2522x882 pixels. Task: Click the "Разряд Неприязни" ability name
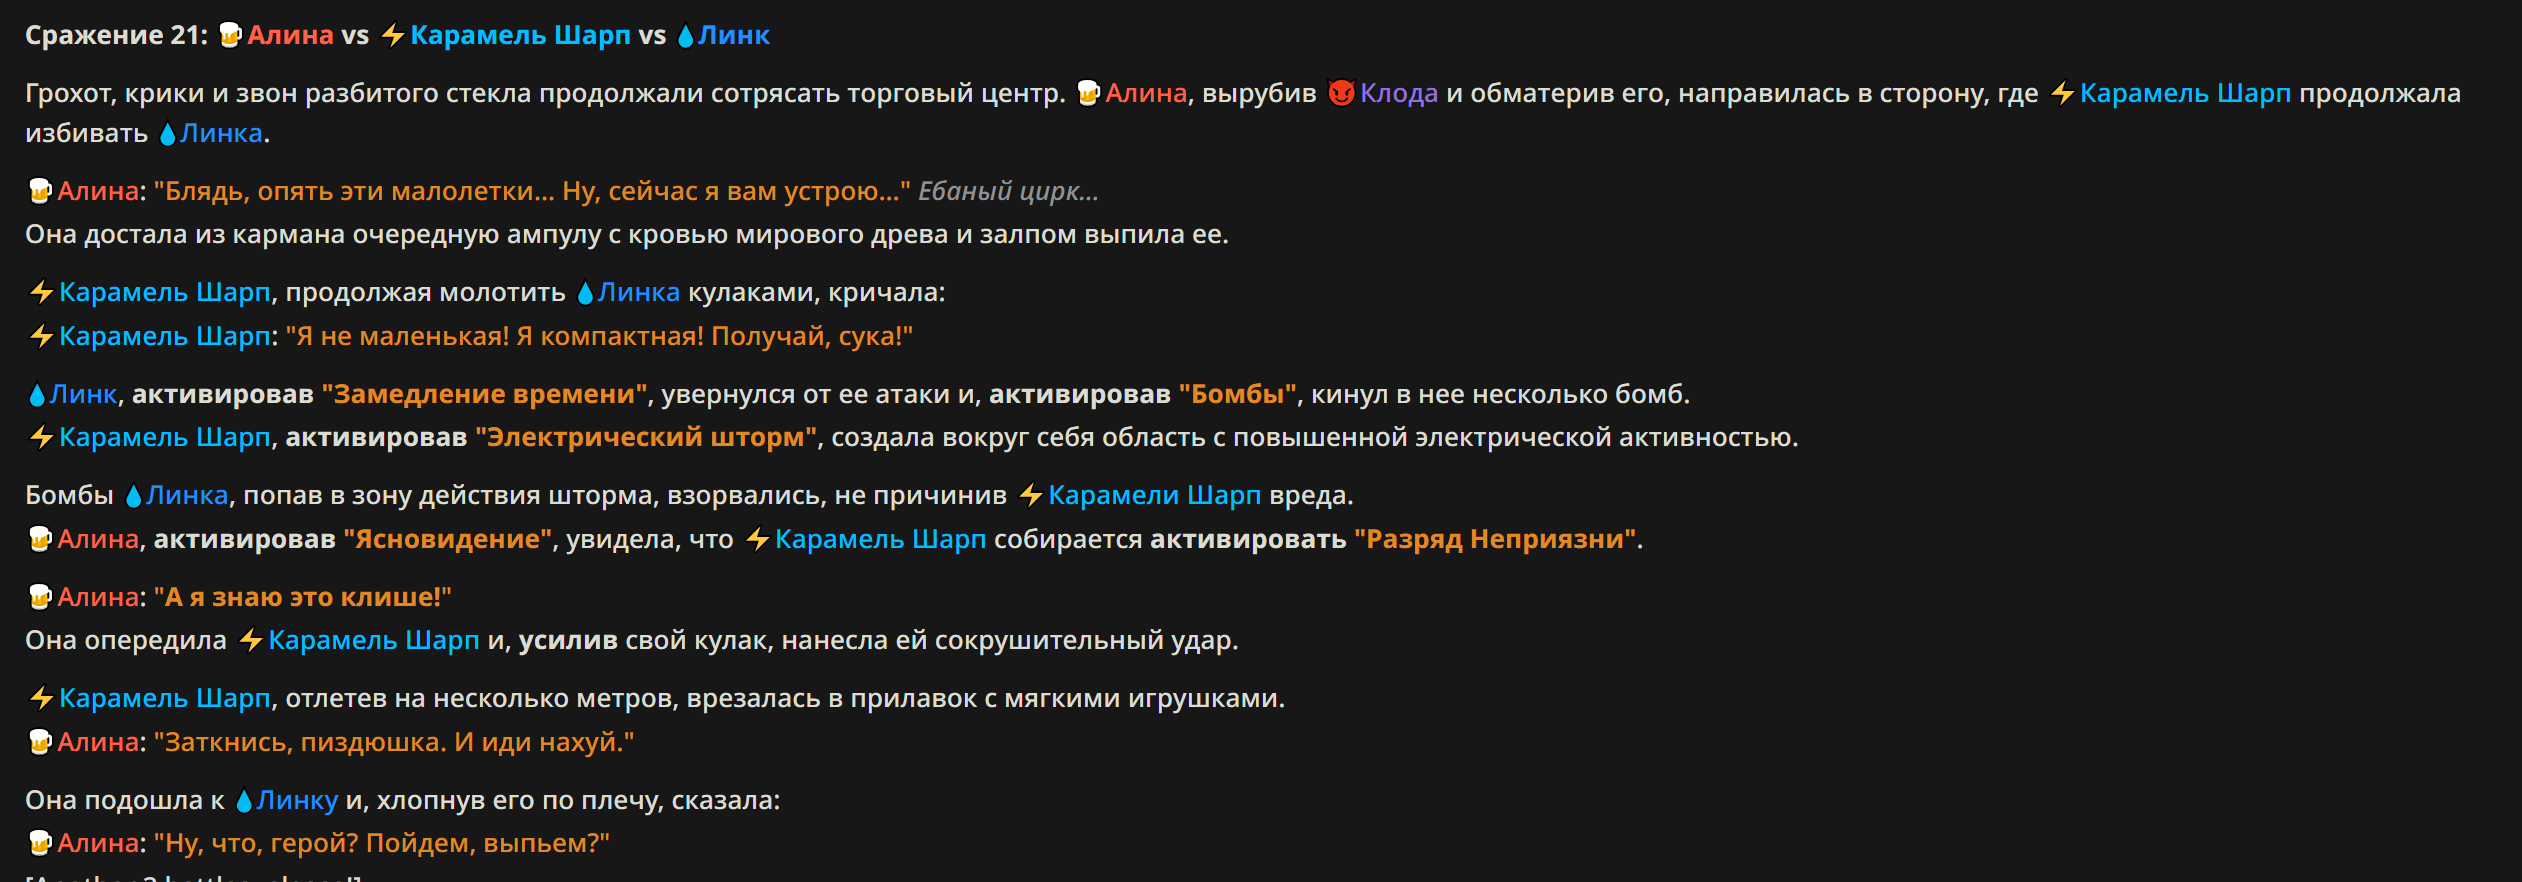[1495, 539]
